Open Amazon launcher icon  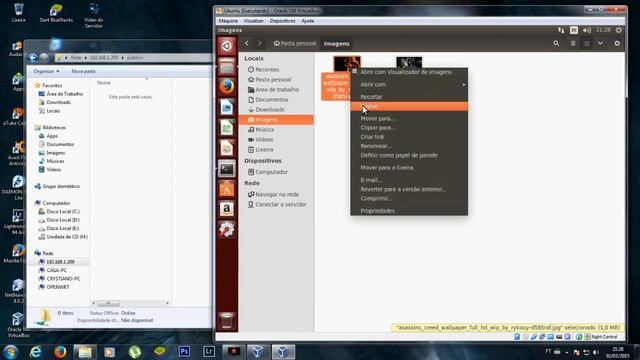227,209
